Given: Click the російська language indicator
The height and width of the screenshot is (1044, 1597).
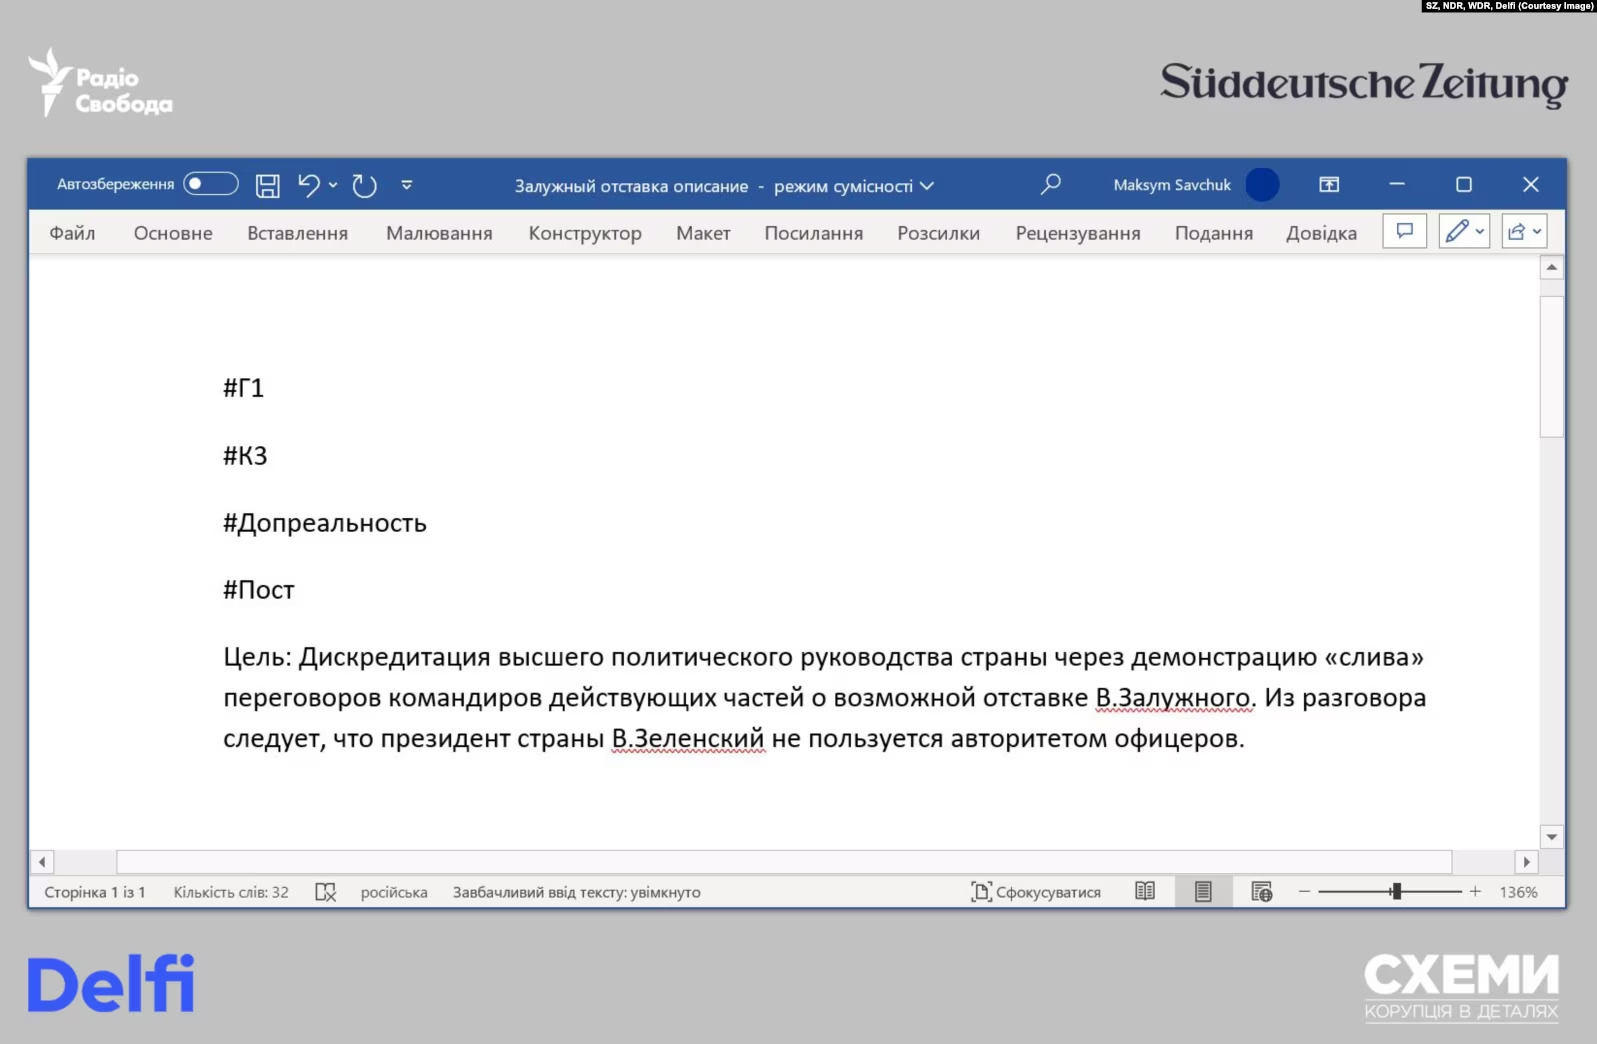Looking at the screenshot, I should pos(394,892).
